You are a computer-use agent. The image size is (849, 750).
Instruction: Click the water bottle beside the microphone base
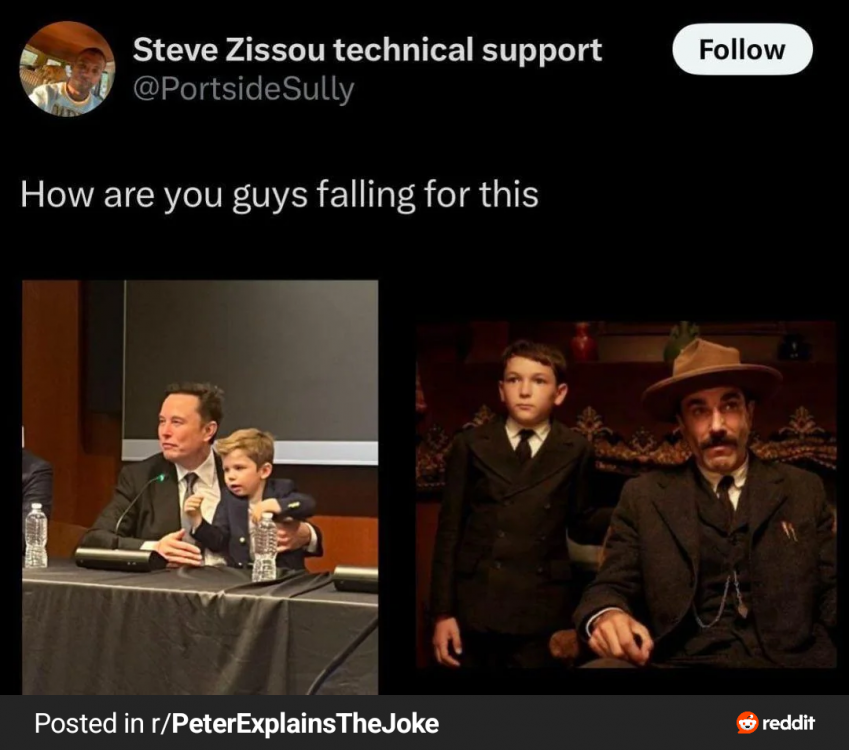[x=36, y=536]
